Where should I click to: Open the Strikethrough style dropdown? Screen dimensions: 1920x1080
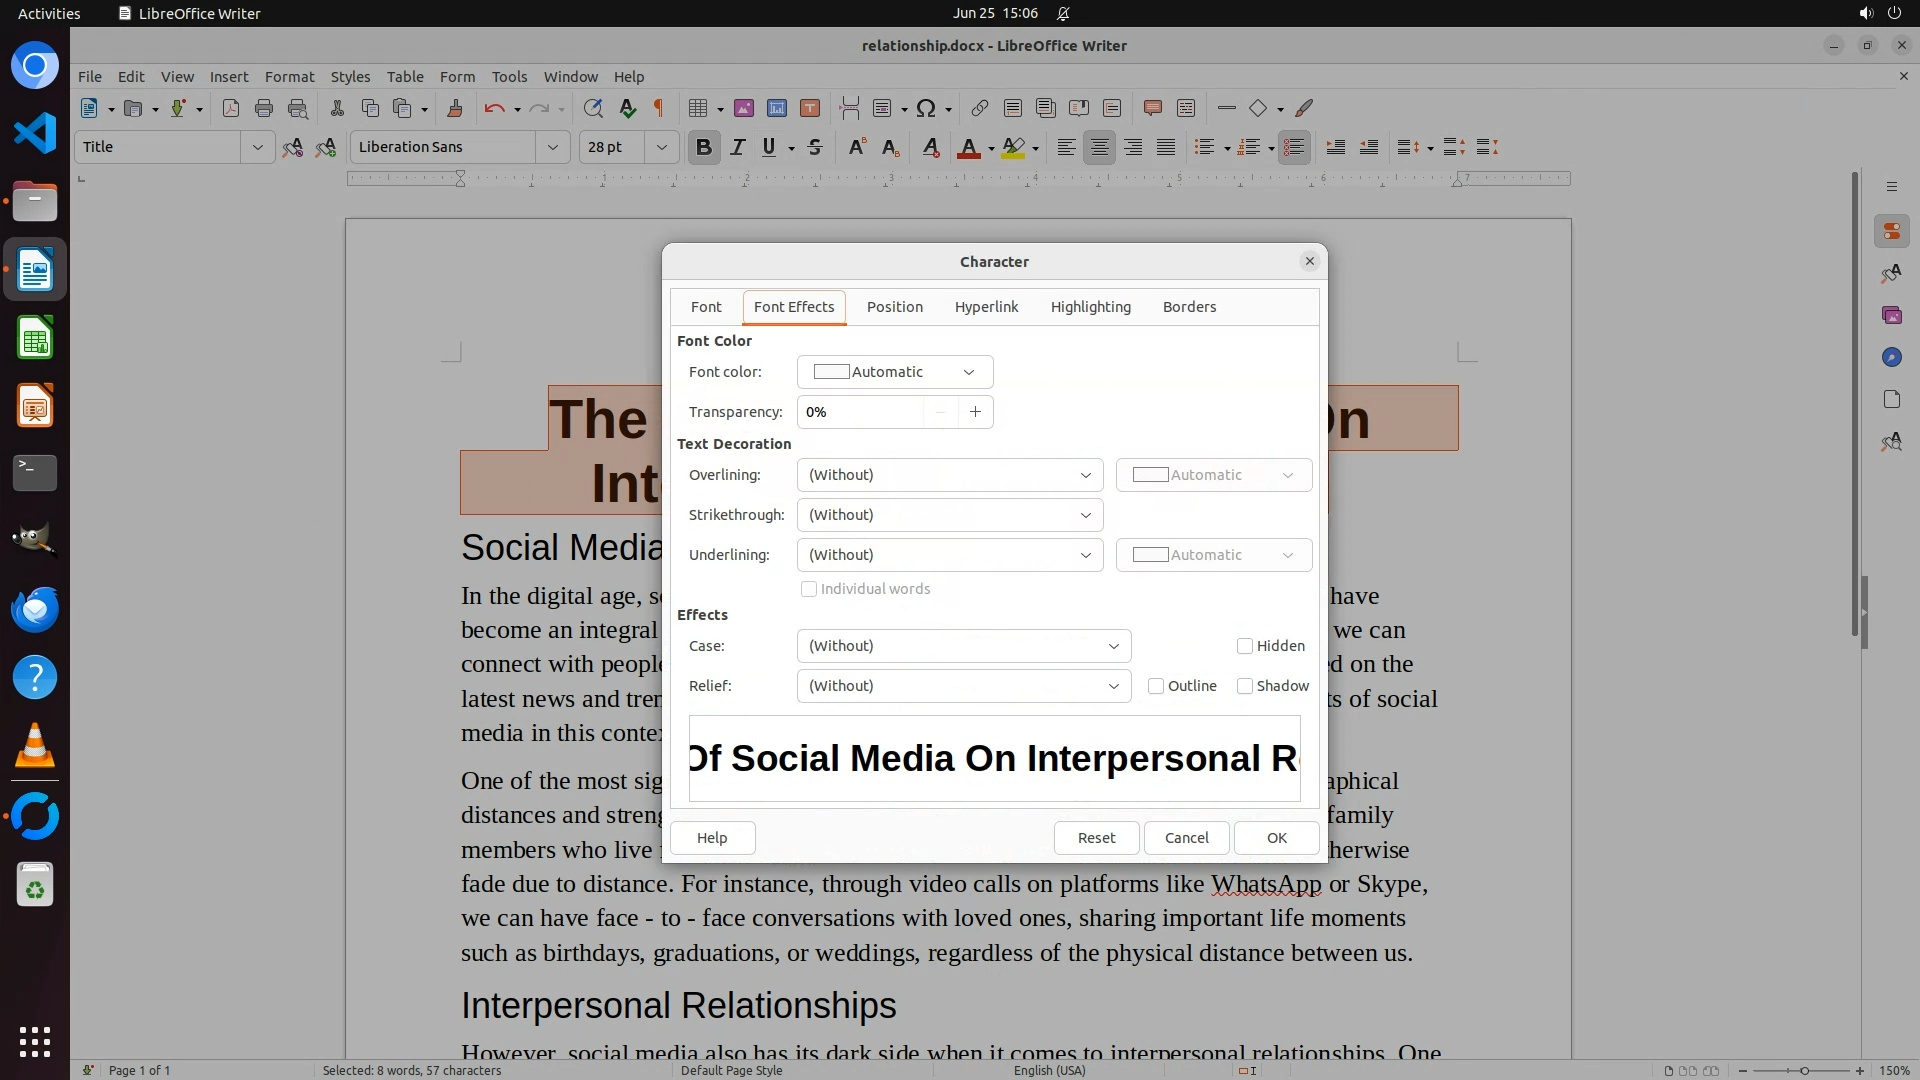click(x=949, y=515)
